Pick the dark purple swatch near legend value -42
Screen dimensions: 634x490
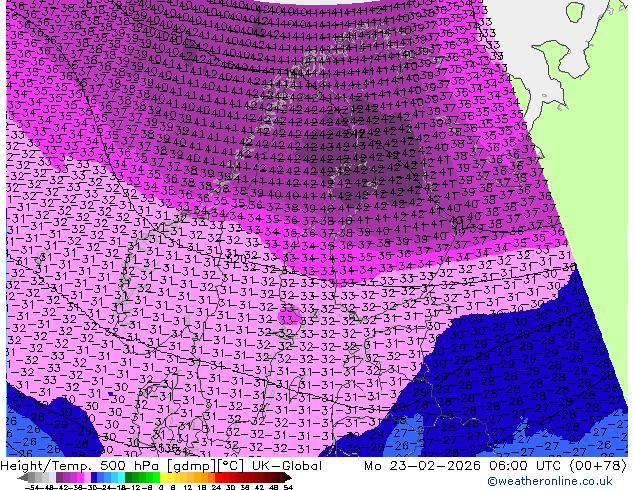tap(59, 478)
